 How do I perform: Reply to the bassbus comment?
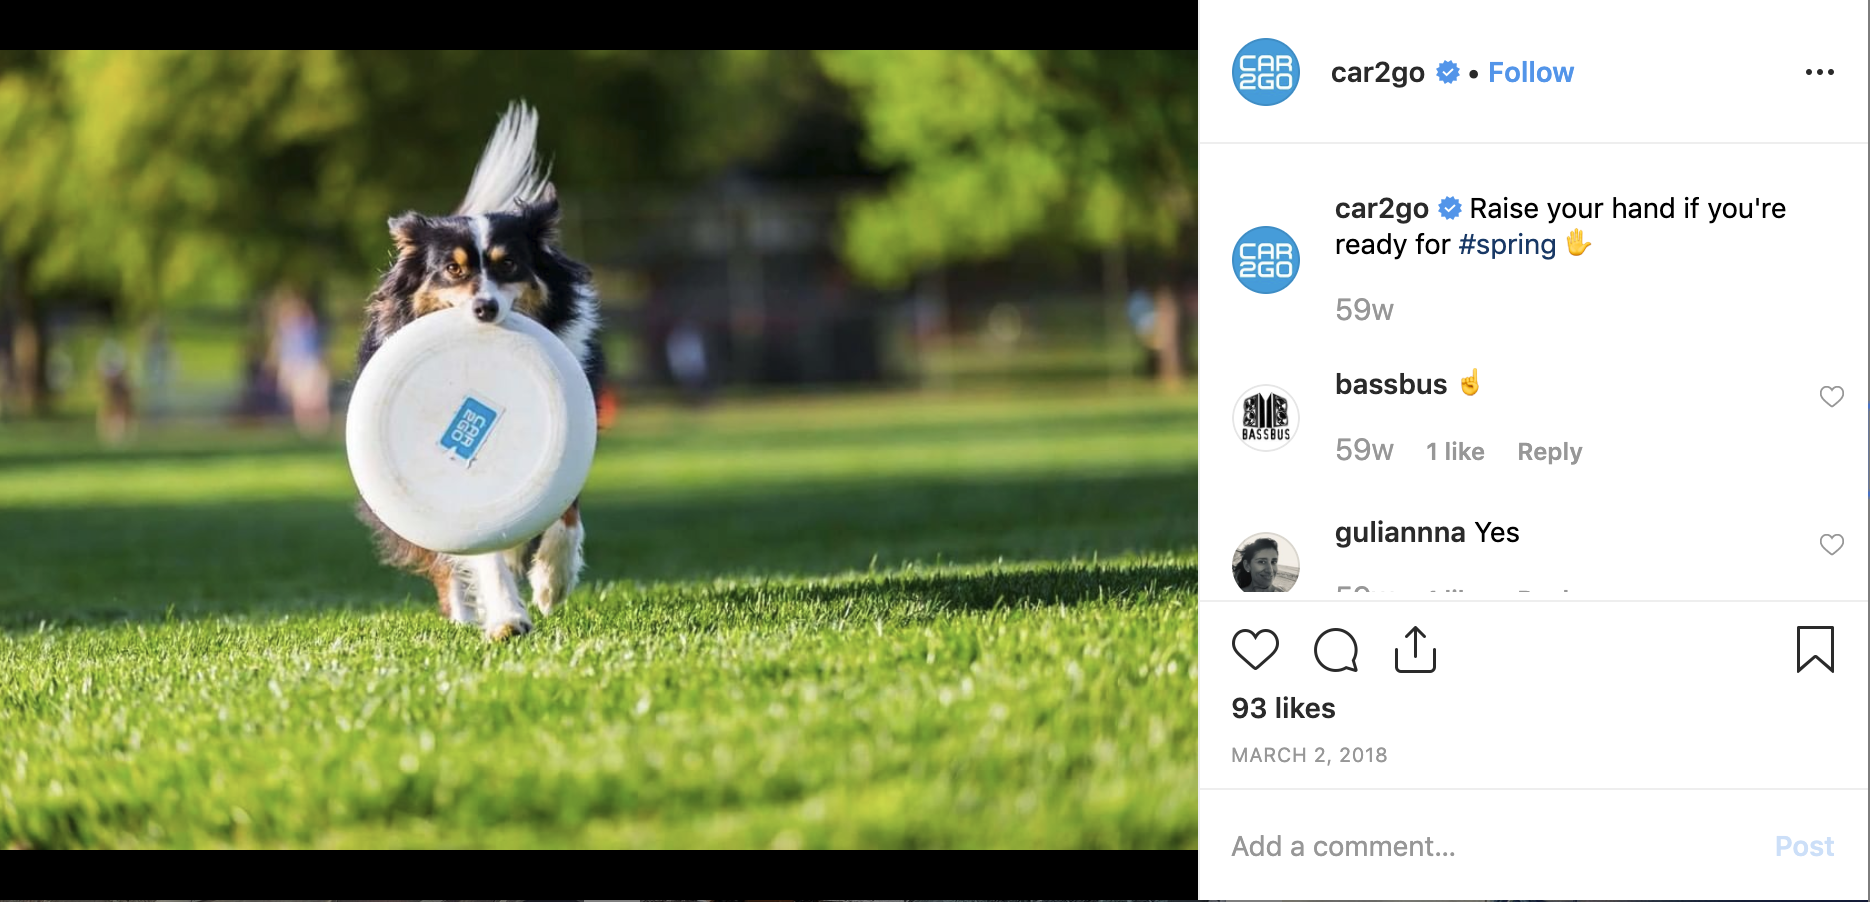1549,452
